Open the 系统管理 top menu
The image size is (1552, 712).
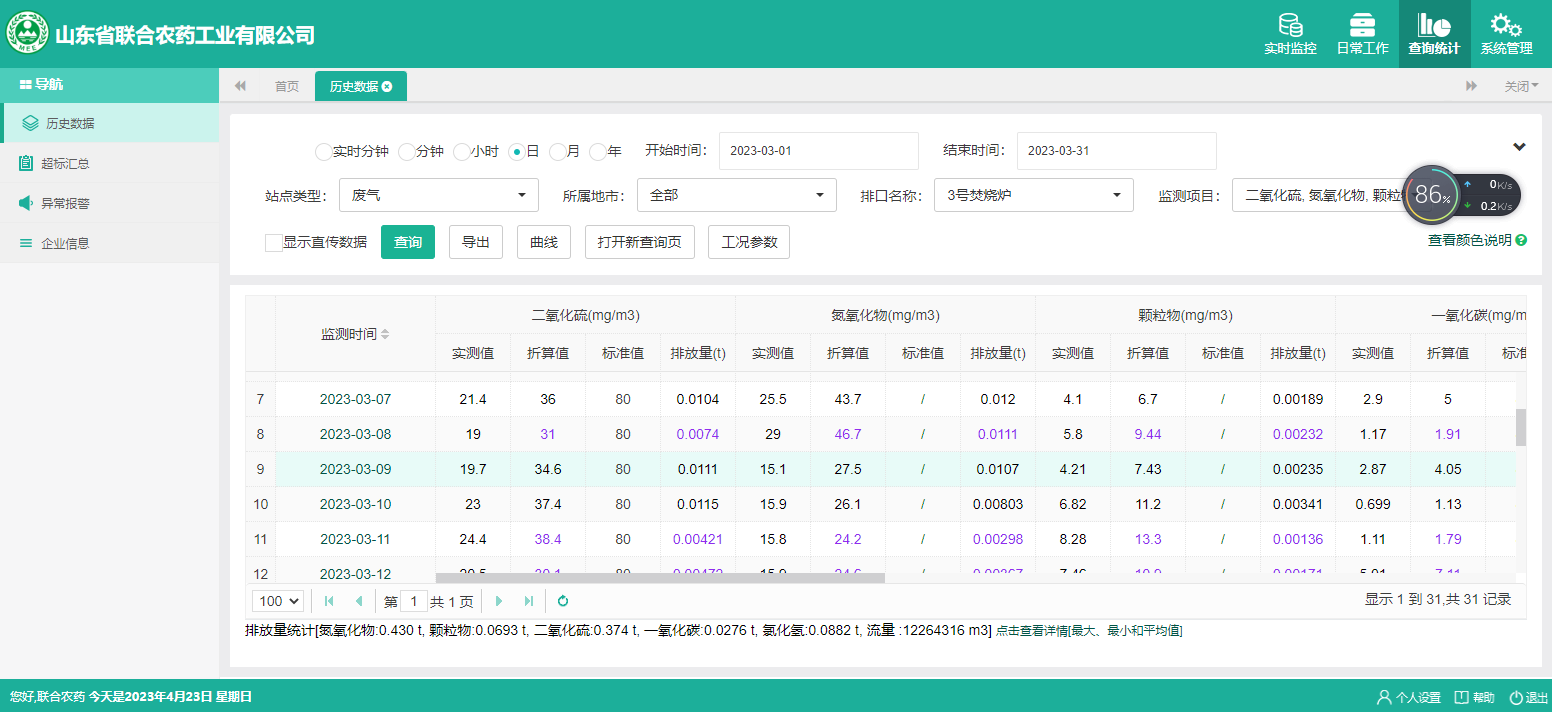[1506, 34]
